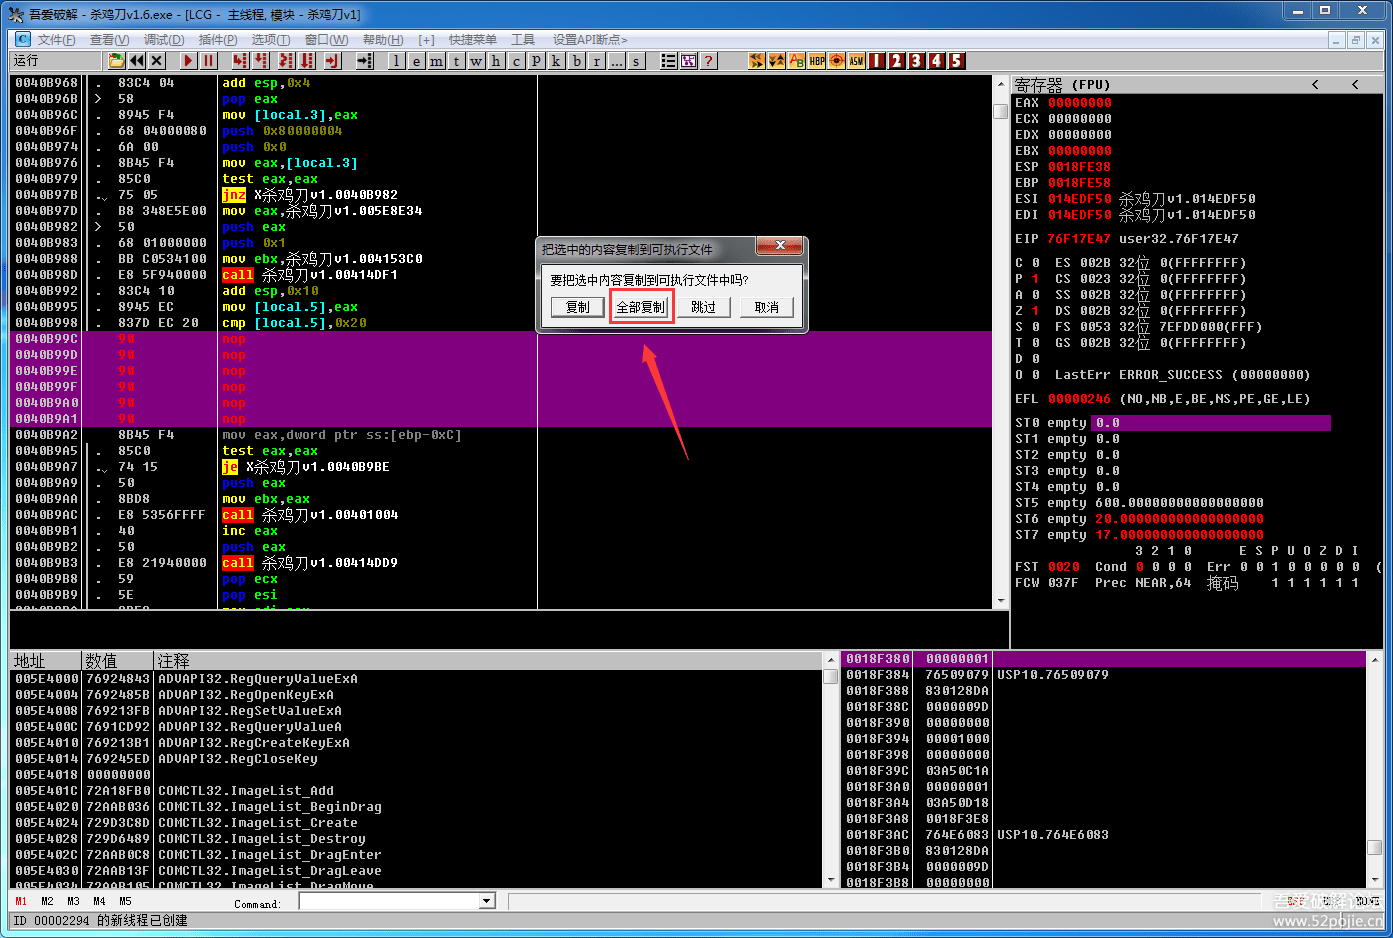The width and height of the screenshot is (1393, 938).
Task: Open the 快捷菜单 menu
Action: pos(473,40)
